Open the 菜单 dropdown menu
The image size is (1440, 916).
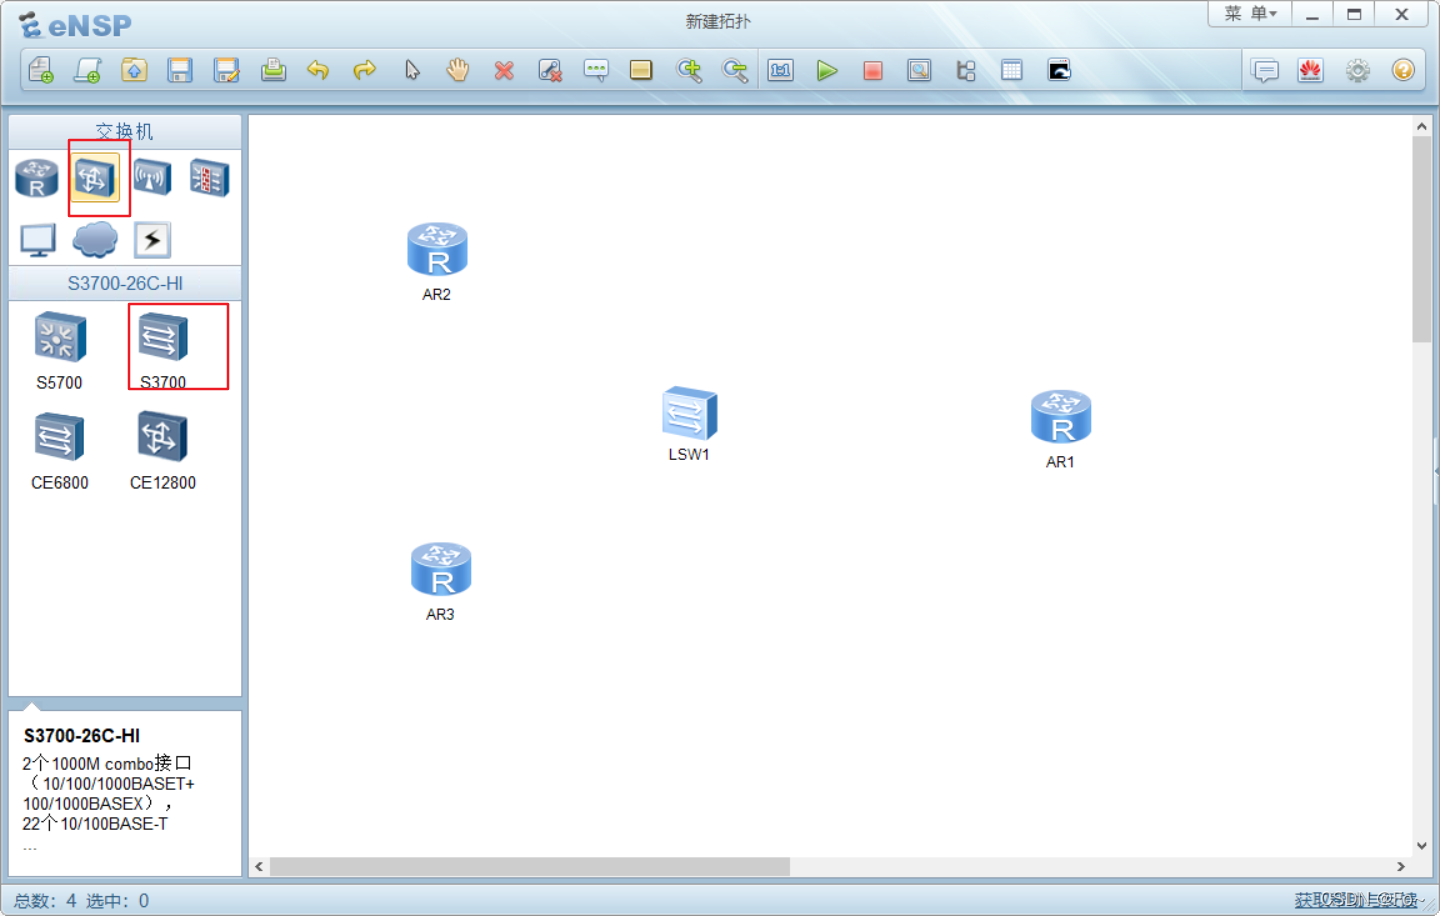coord(1250,14)
